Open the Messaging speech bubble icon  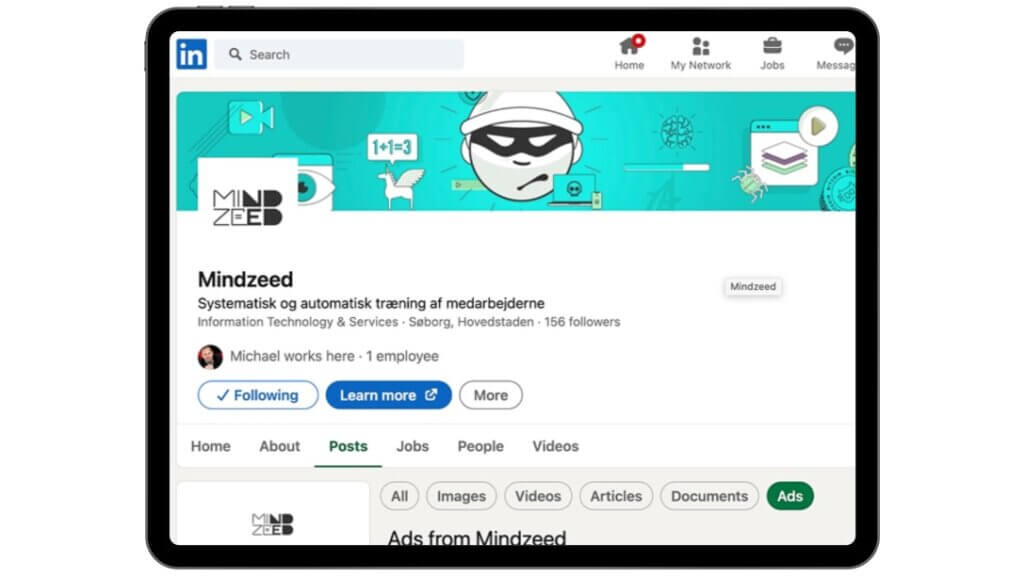tap(843, 46)
